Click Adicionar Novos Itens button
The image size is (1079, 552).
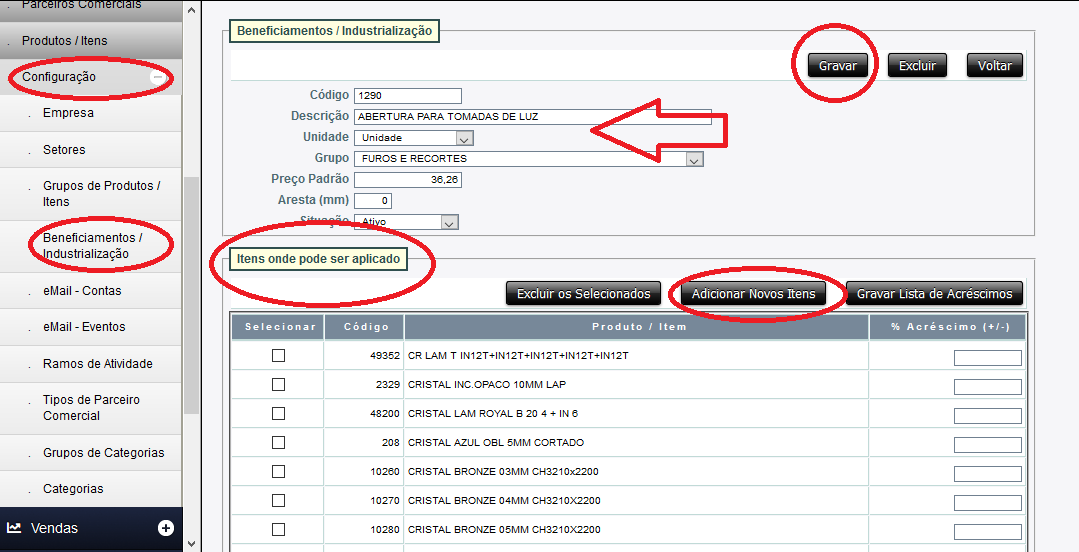(754, 293)
